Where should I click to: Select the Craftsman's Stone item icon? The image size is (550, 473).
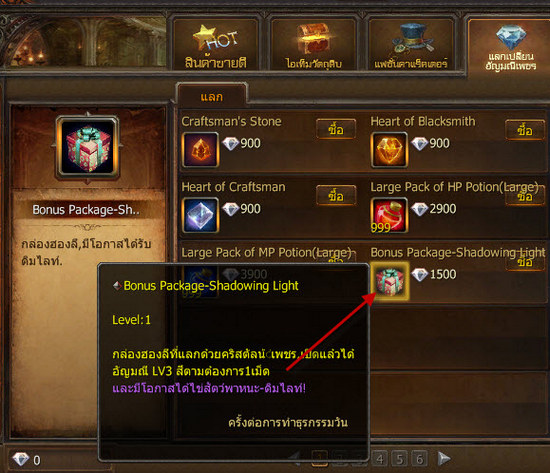tap(200, 150)
